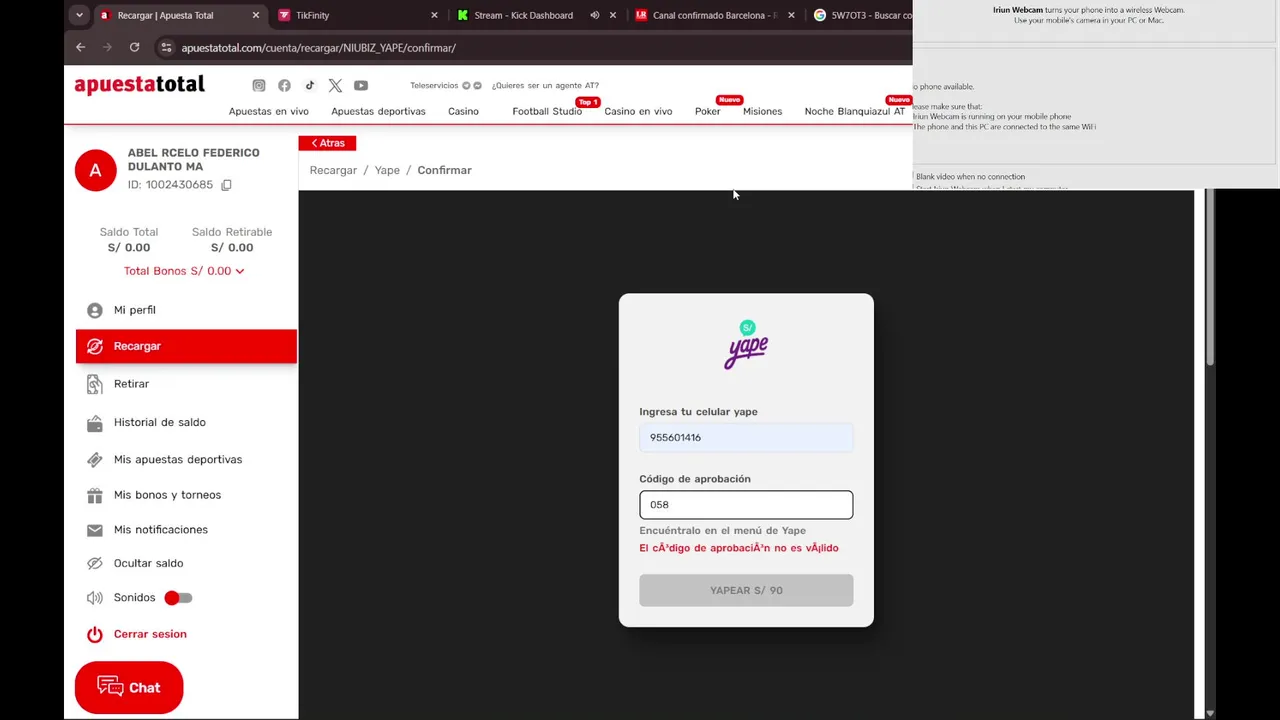Click the Mi perfil person icon

coord(95,310)
